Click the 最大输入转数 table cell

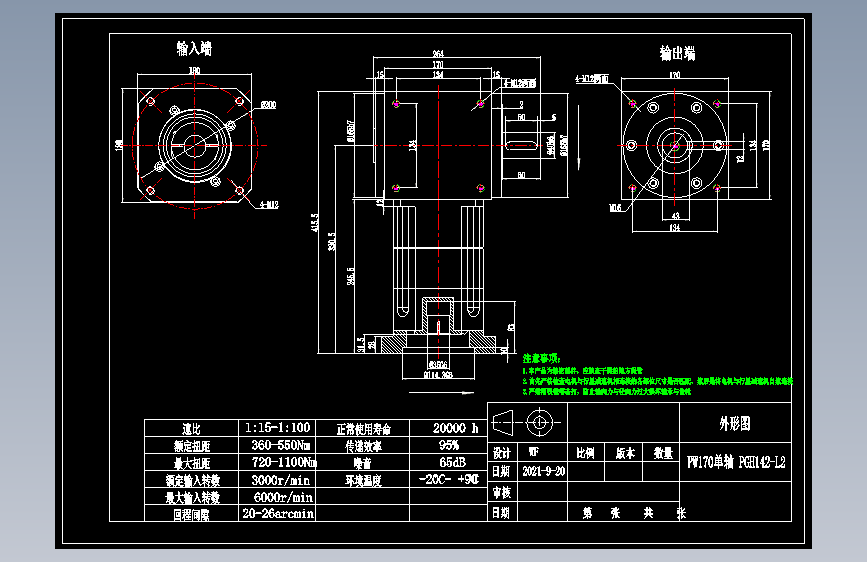(x=192, y=497)
